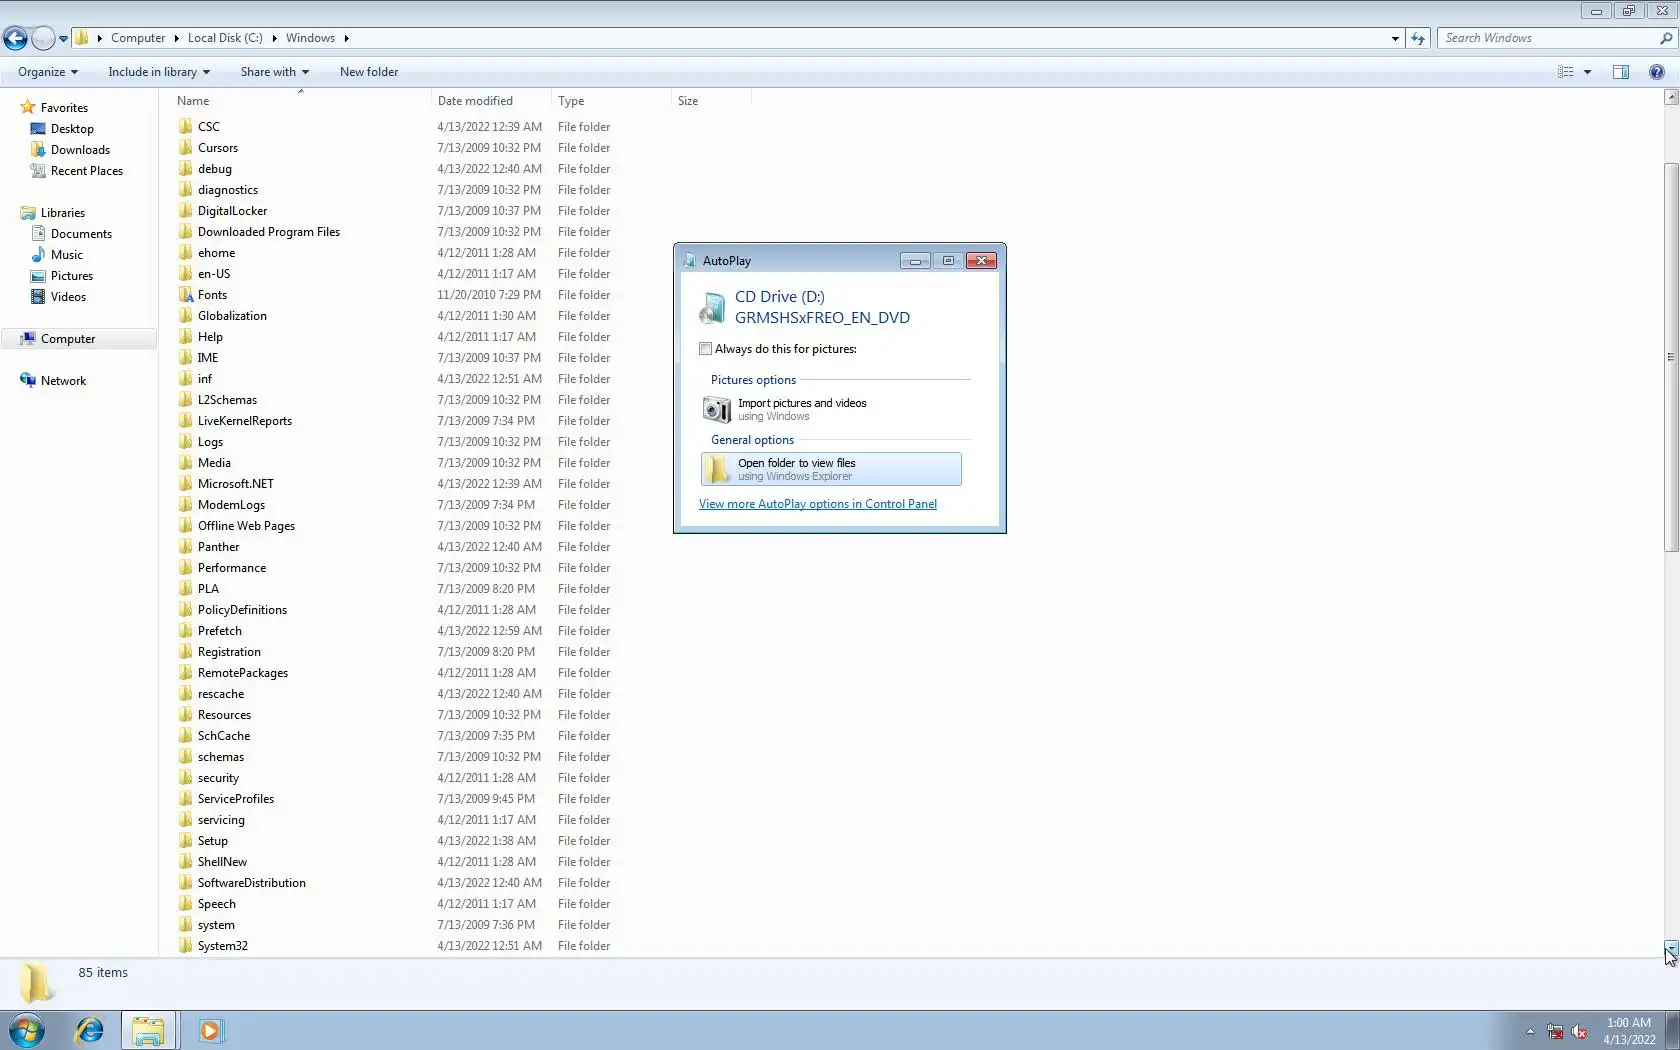Sort by the Size column header

click(x=711, y=101)
